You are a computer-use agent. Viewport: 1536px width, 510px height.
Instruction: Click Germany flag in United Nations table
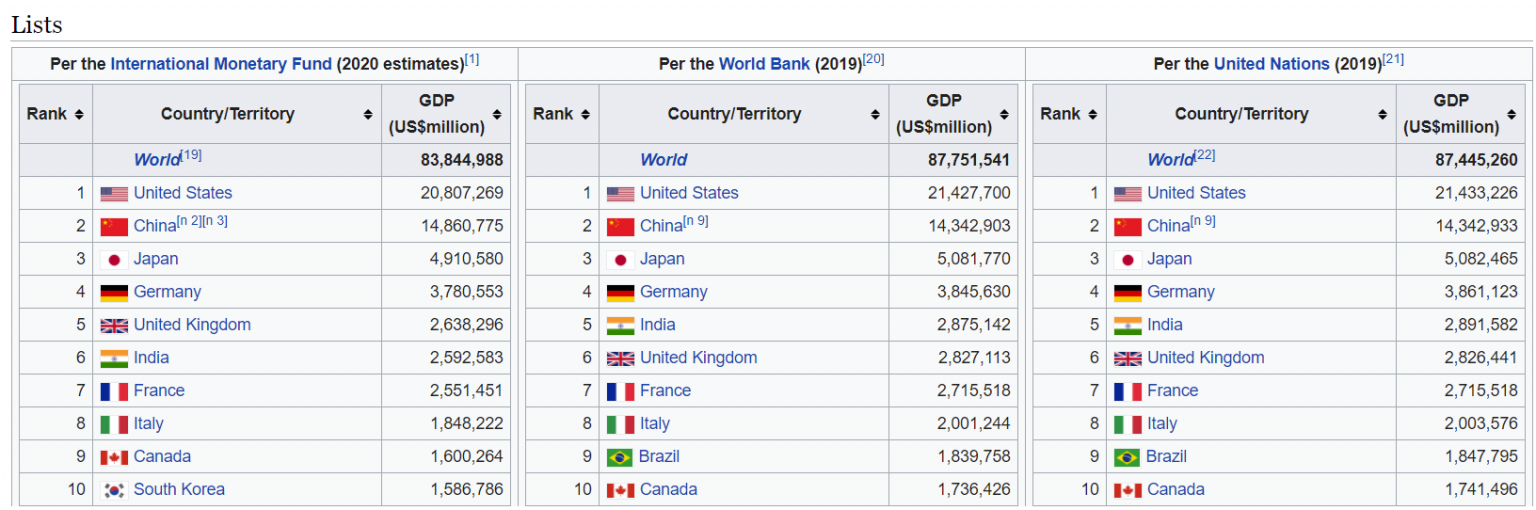click(1127, 292)
